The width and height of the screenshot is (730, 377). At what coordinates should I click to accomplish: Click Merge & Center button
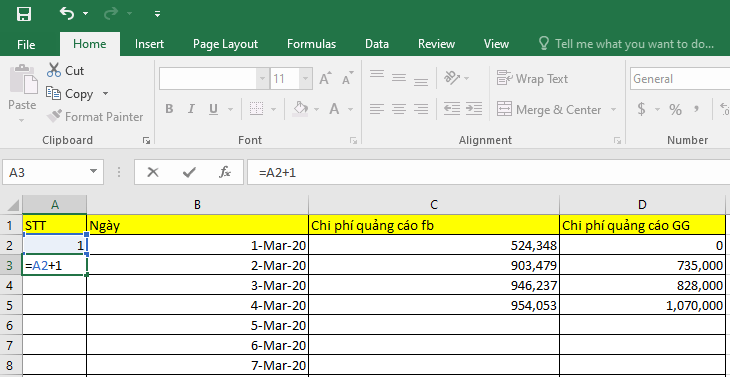click(x=549, y=110)
